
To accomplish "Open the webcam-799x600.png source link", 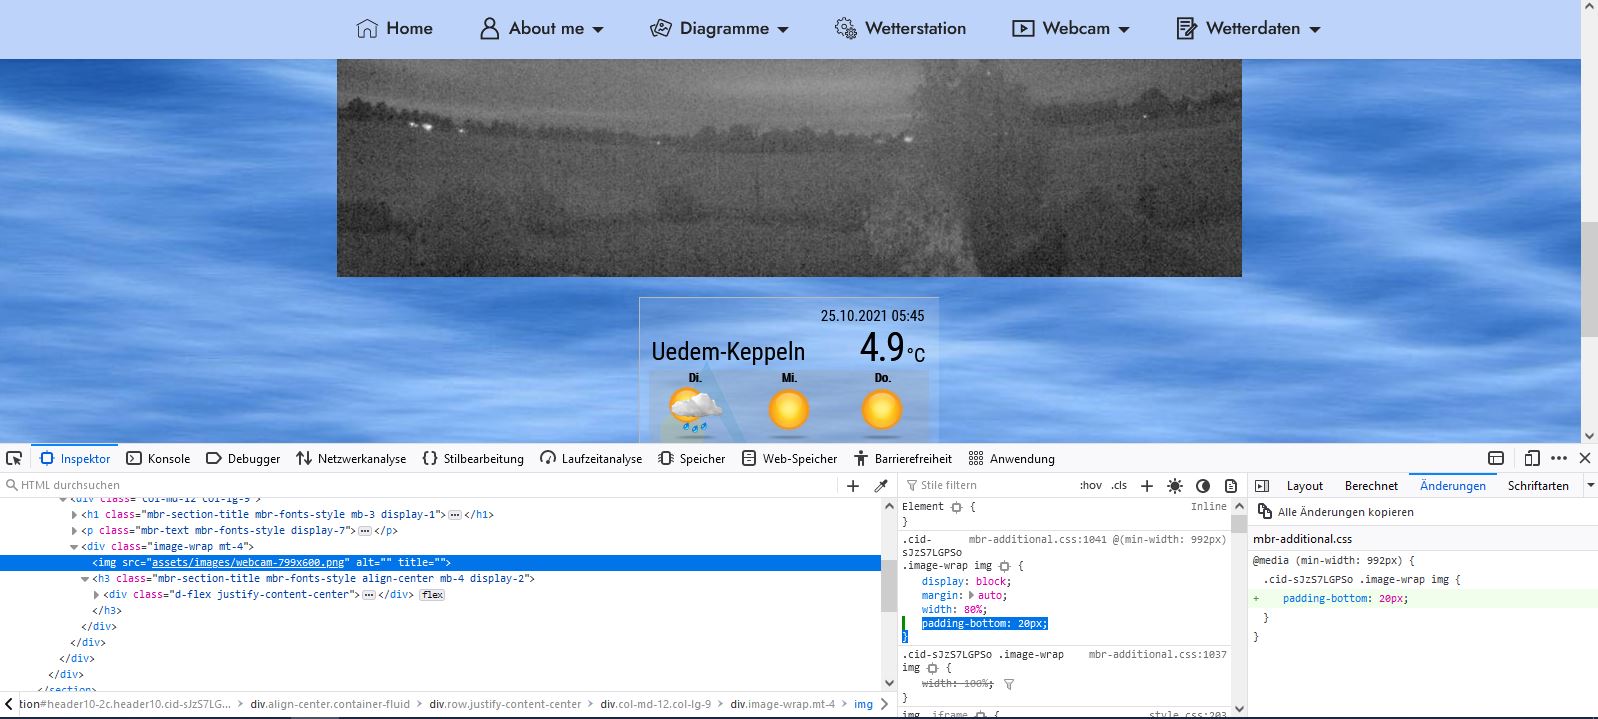I will tap(248, 563).
